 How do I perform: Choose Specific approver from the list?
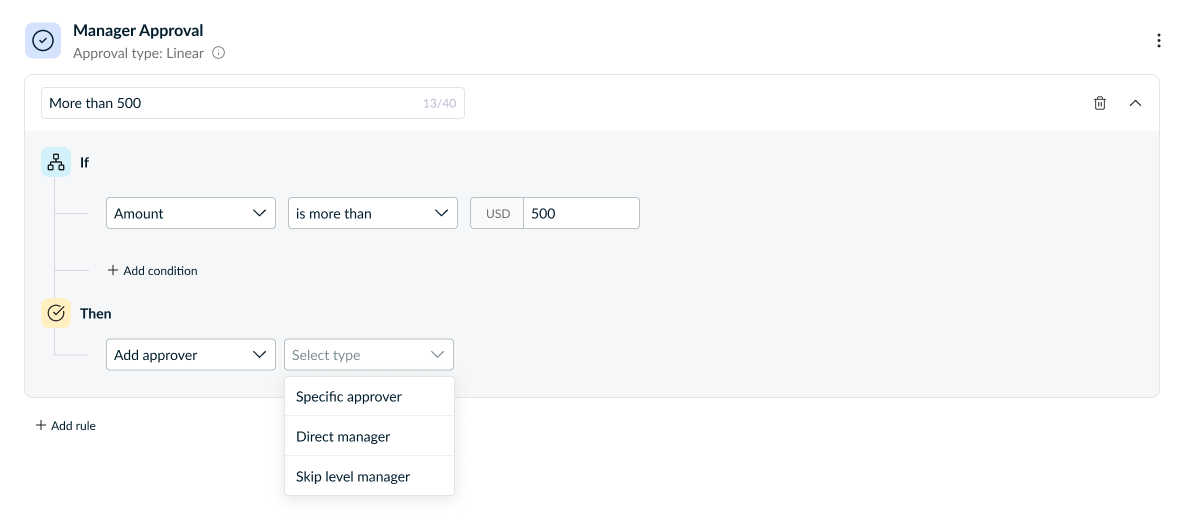[x=349, y=397]
